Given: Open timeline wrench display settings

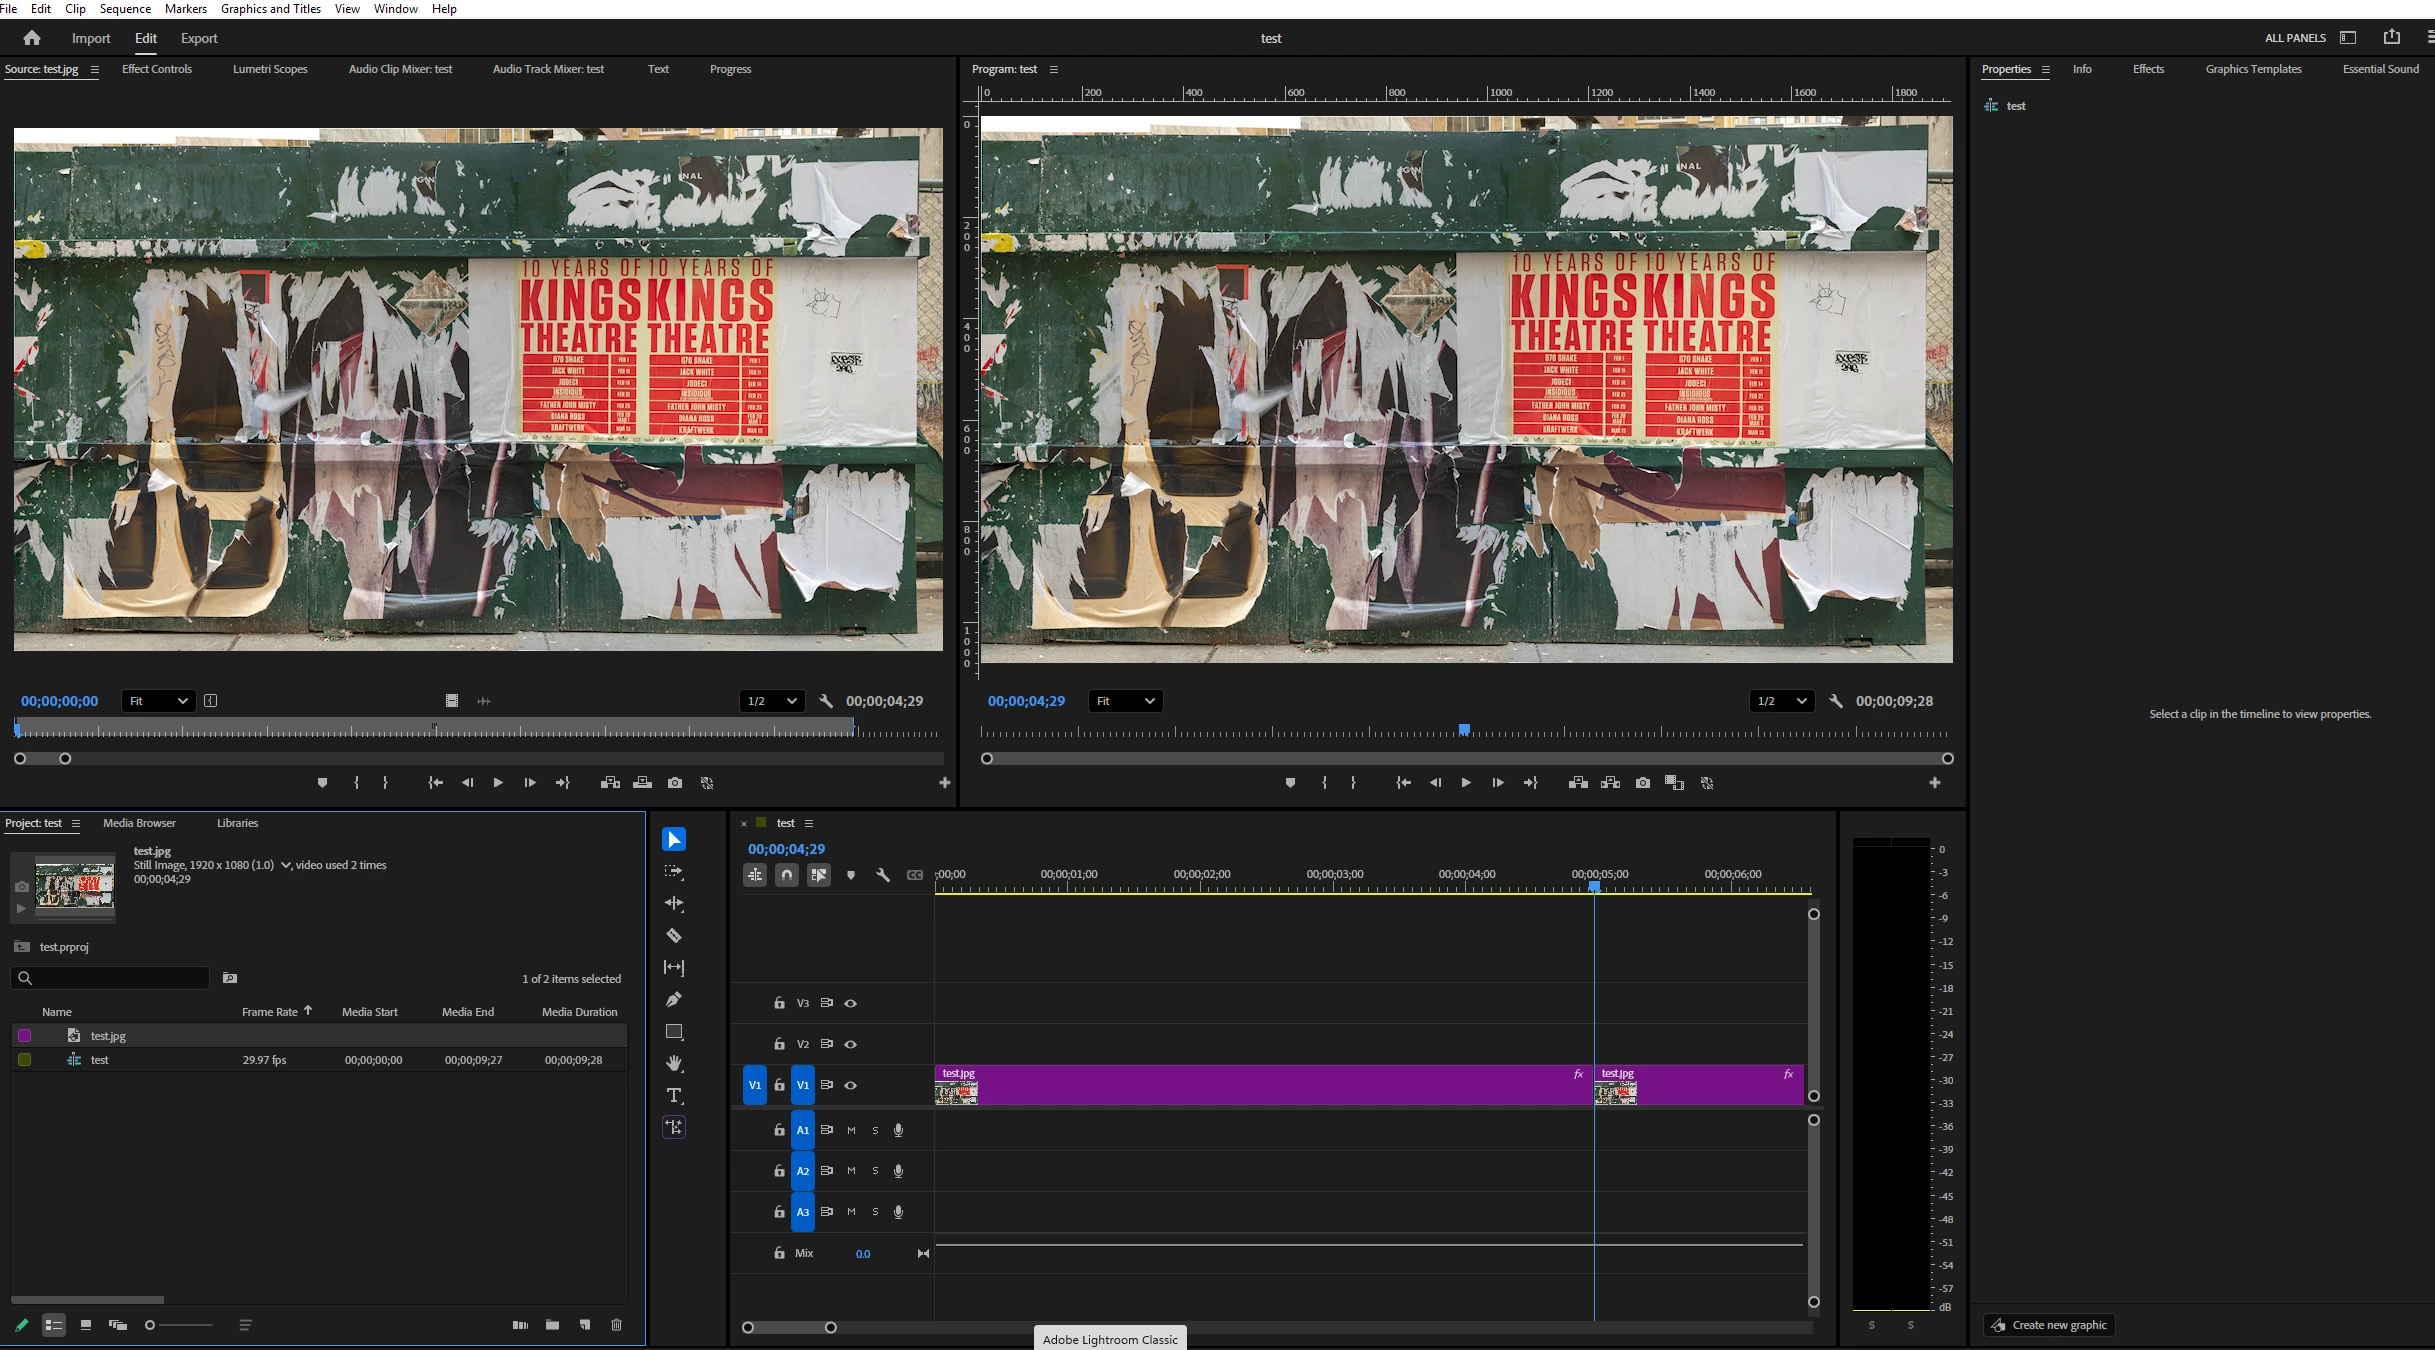Looking at the screenshot, I should pyautogui.click(x=883, y=875).
